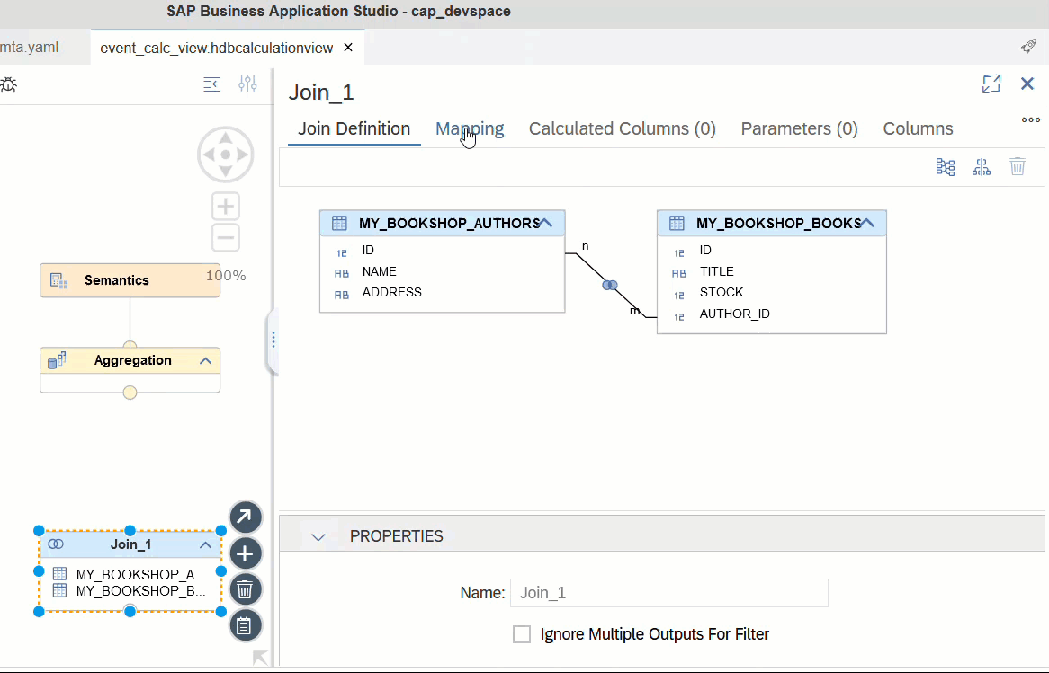Switch to the mta.yaml tab
The height and width of the screenshot is (673, 1049).
[x=29, y=47]
